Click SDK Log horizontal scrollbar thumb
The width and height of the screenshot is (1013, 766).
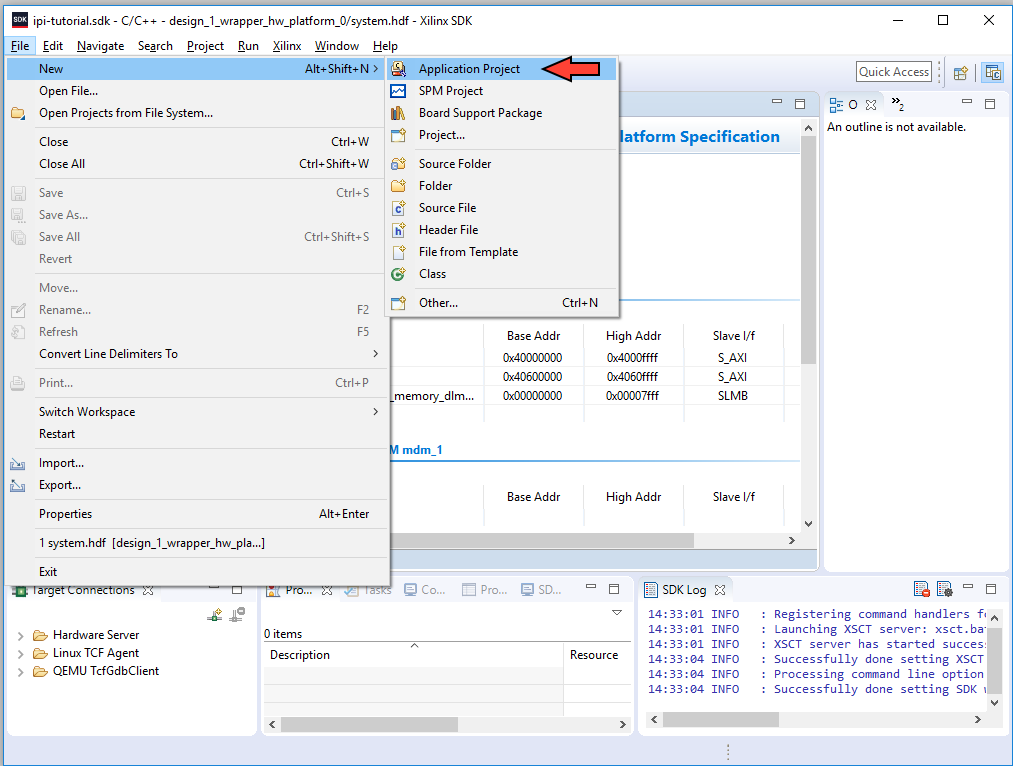pos(720,719)
